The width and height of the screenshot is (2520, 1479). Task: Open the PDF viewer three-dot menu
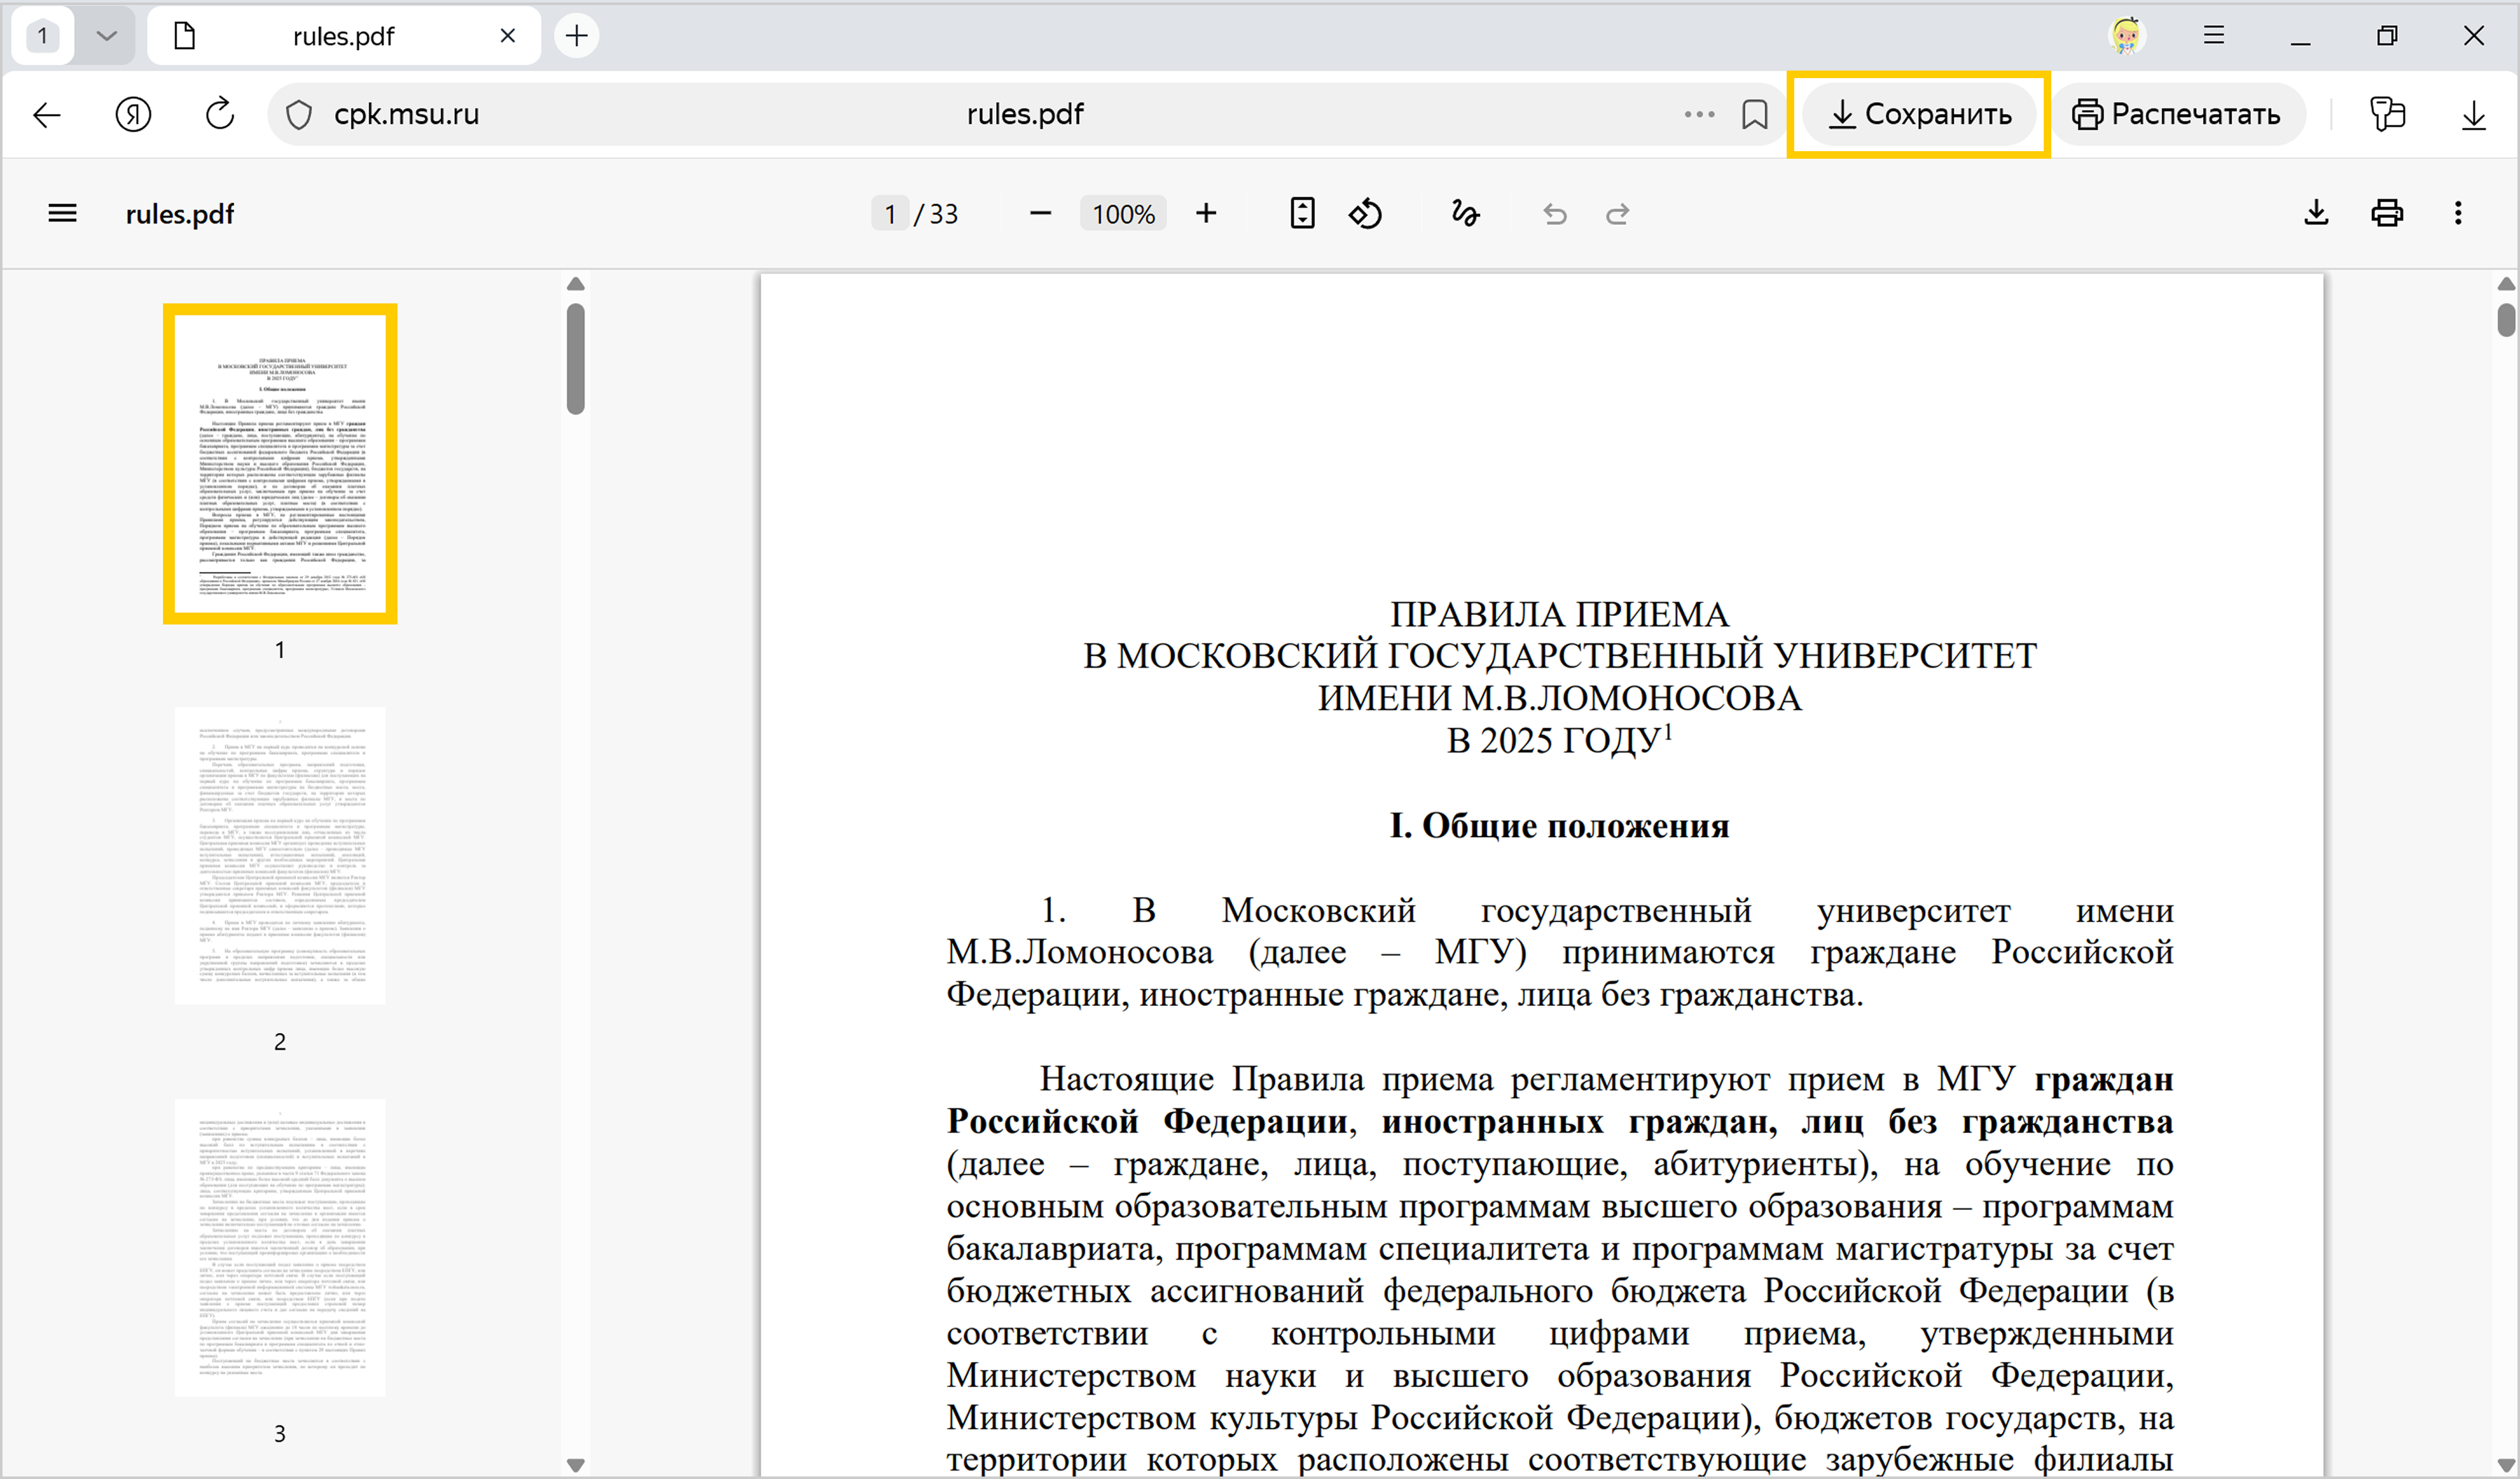click(x=2458, y=213)
